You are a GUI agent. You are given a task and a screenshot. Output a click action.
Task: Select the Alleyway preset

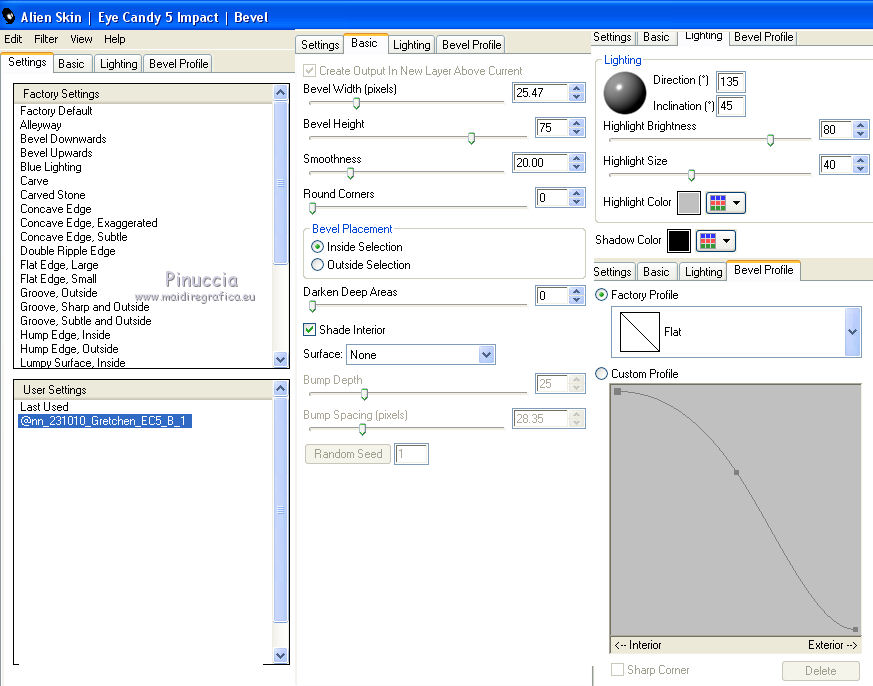tap(41, 125)
